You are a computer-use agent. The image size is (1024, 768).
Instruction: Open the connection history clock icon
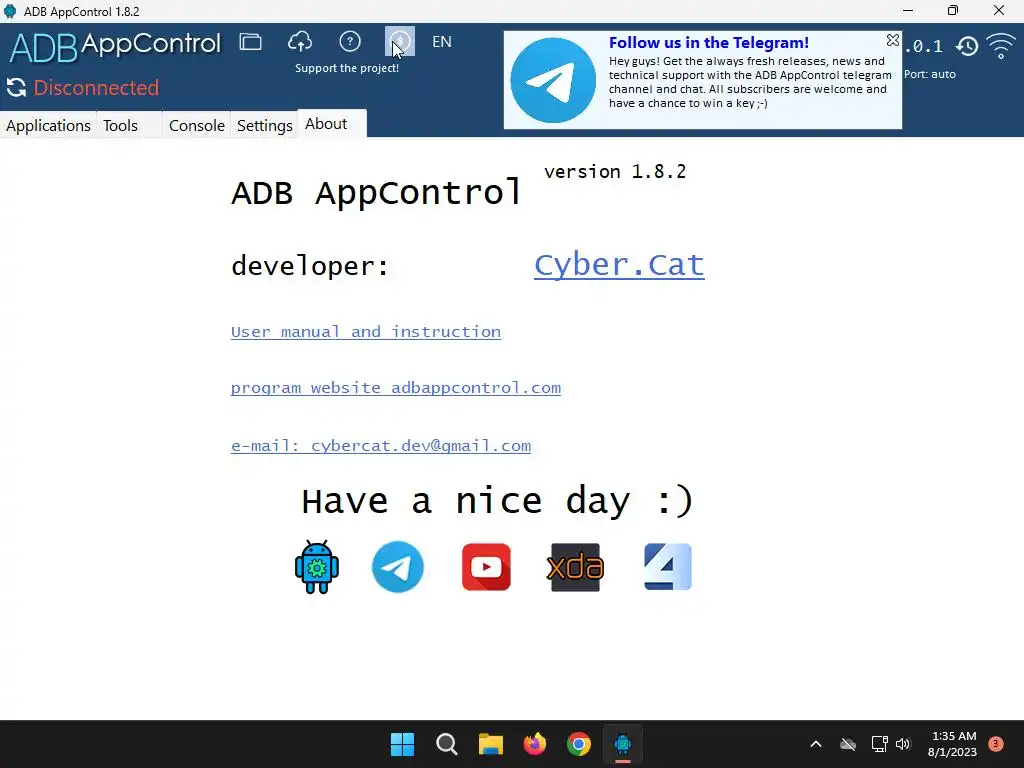click(967, 46)
